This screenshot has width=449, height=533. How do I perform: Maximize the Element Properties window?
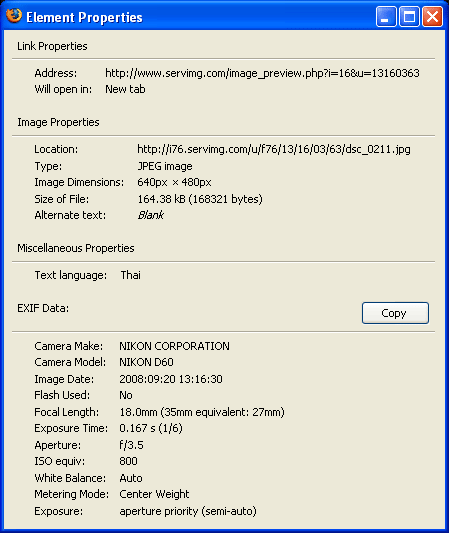point(409,16)
